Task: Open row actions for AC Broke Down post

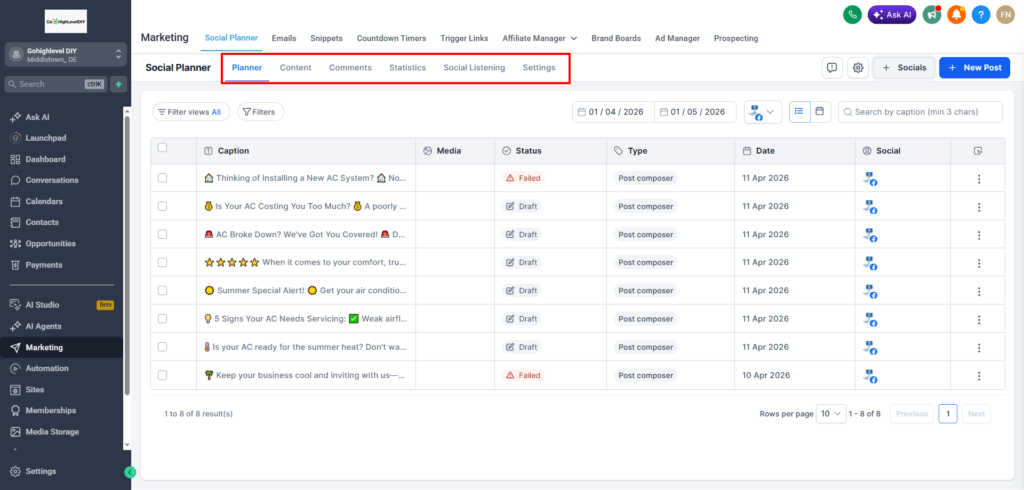Action: point(978,235)
